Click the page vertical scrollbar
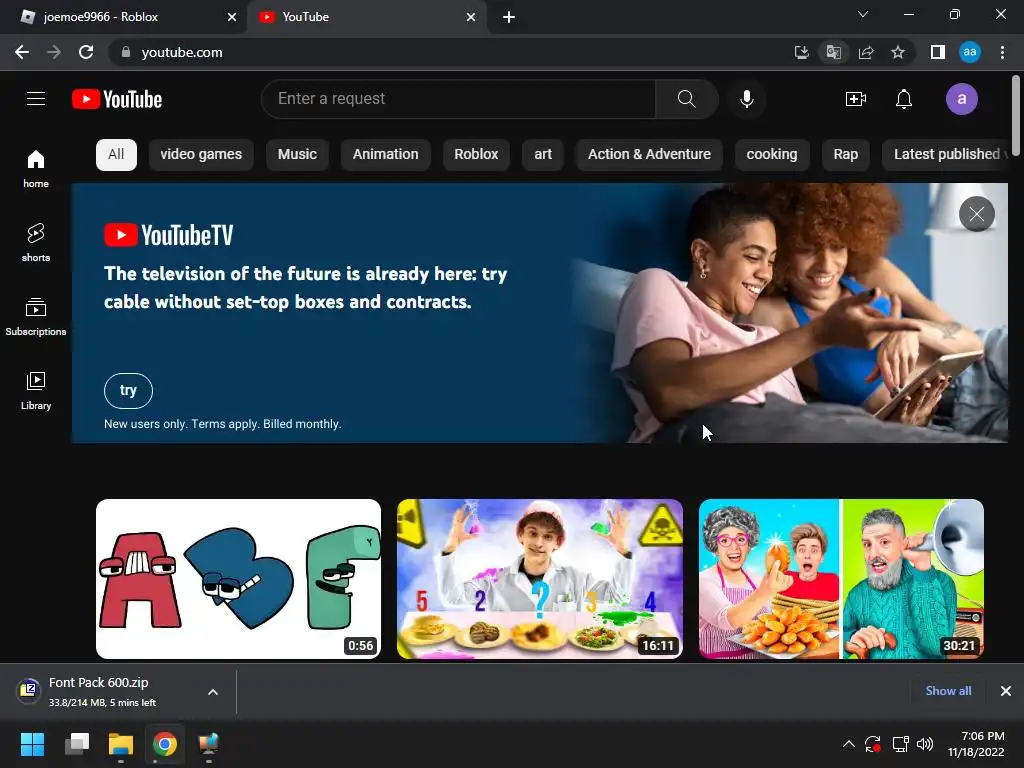The width and height of the screenshot is (1024, 768). click(x=1016, y=116)
